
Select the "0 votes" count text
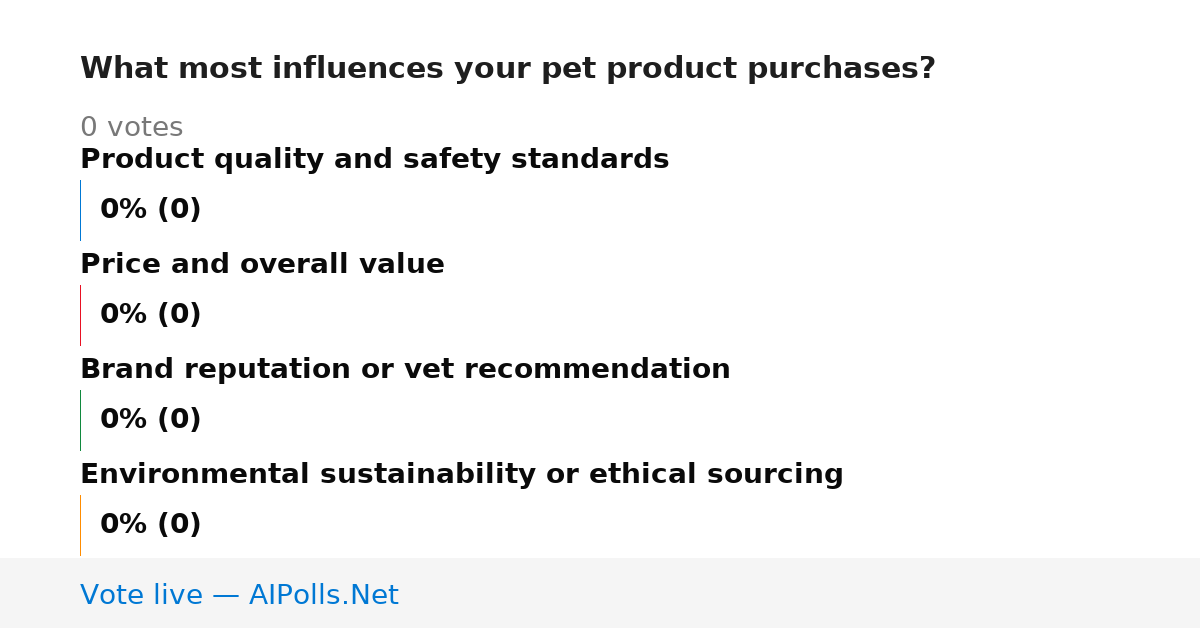[131, 128]
